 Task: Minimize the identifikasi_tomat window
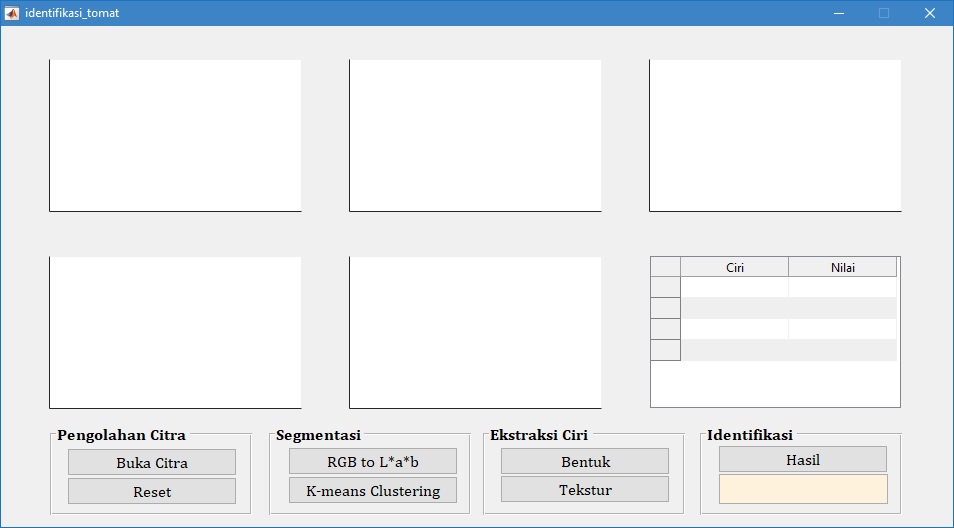tap(838, 13)
